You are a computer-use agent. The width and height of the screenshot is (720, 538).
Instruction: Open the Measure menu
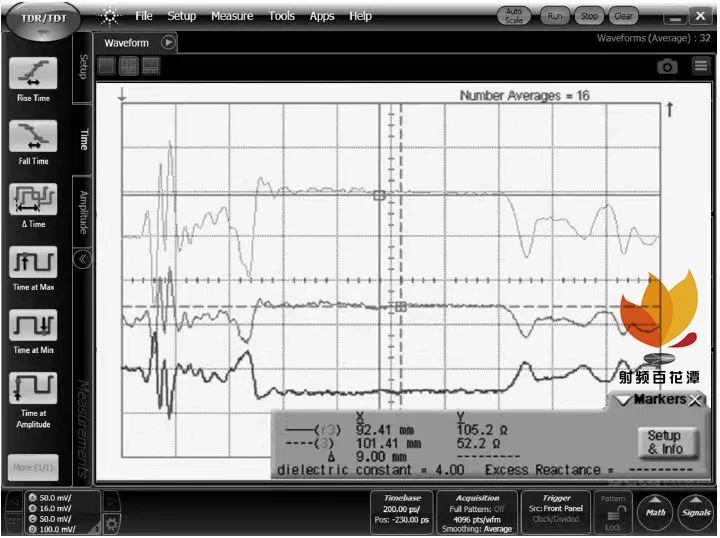(x=232, y=16)
